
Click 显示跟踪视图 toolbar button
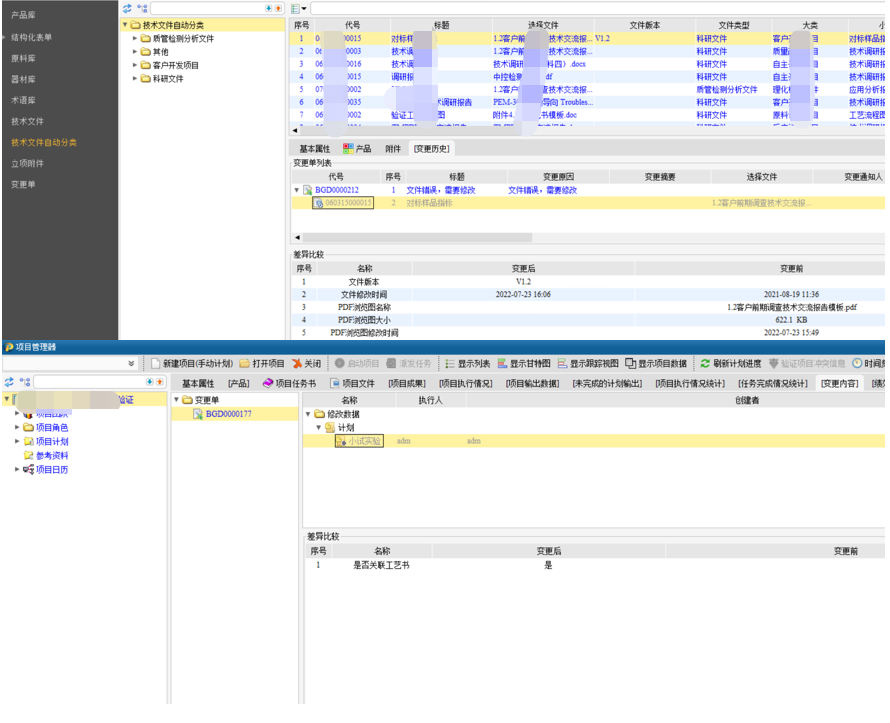coord(588,363)
